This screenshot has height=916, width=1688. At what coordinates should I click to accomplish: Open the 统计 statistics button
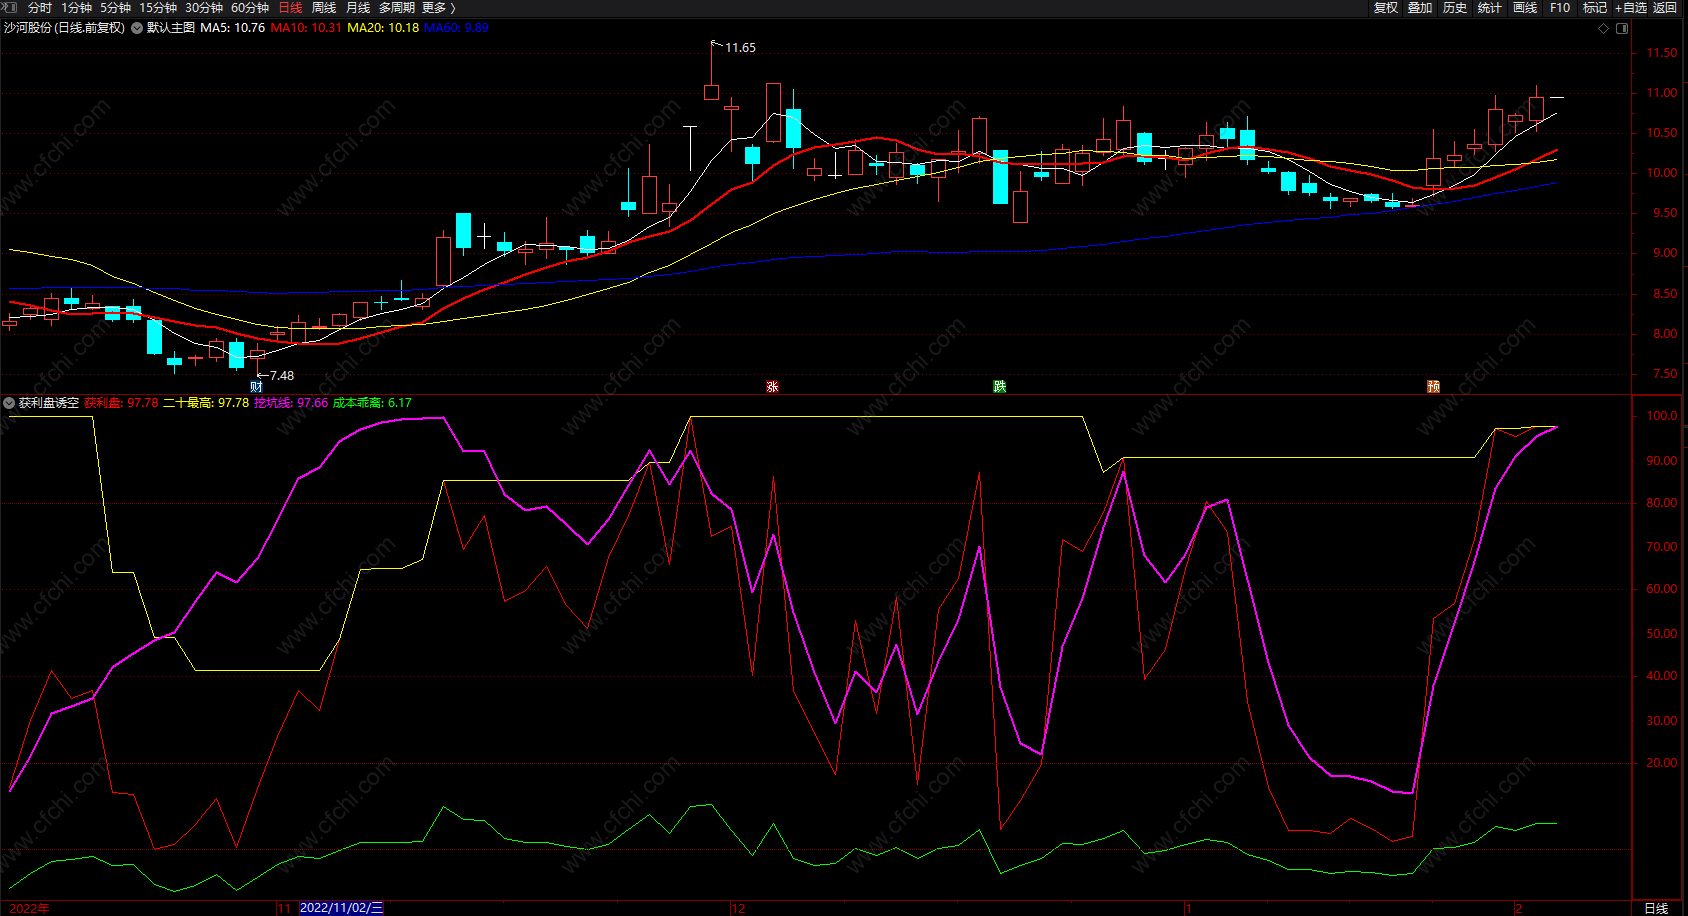[1490, 8]
